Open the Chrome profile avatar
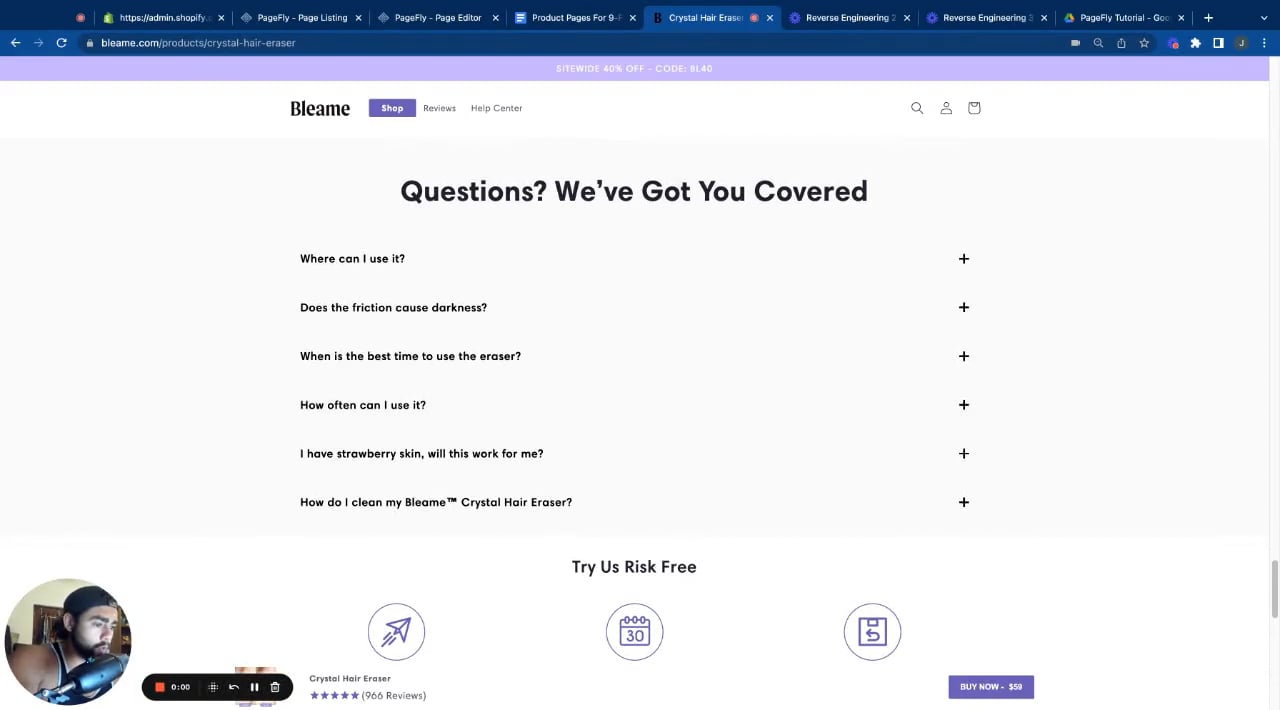Image resolution: width=1280 pixels, height=710 pixels. [1241, 43]
